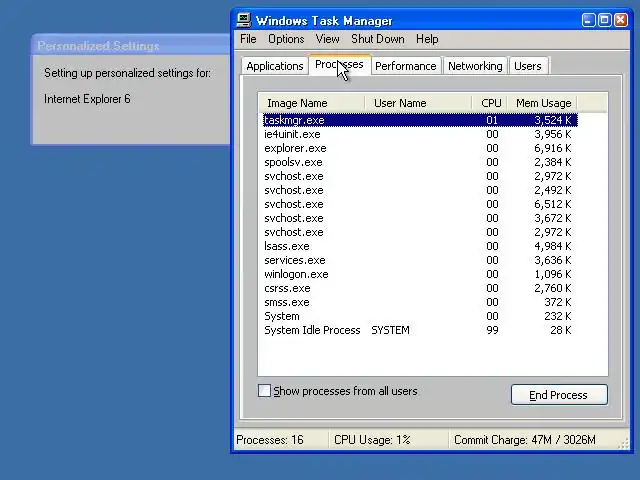Click the 99 CPU value
This screenshot has height=480, width=640.
click(492, 330)
